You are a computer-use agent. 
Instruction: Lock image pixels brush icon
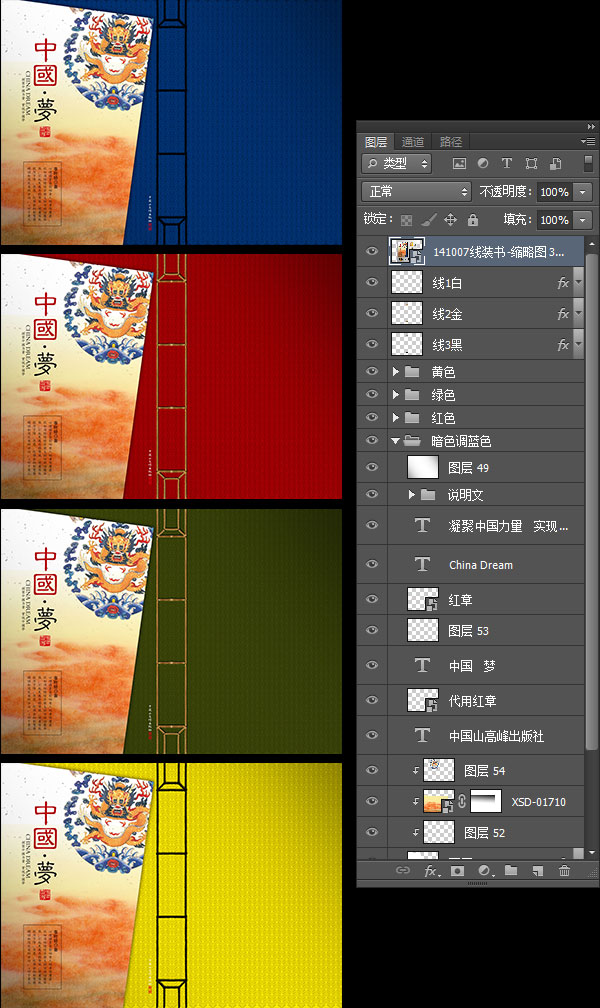point(428,220)
